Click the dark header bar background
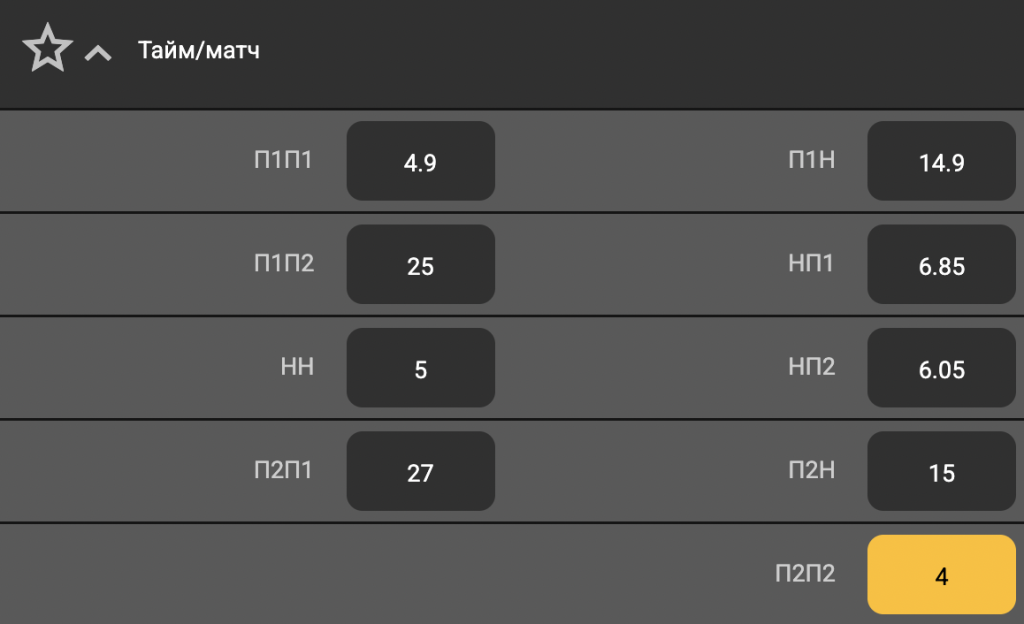 (x=600, y=50)
